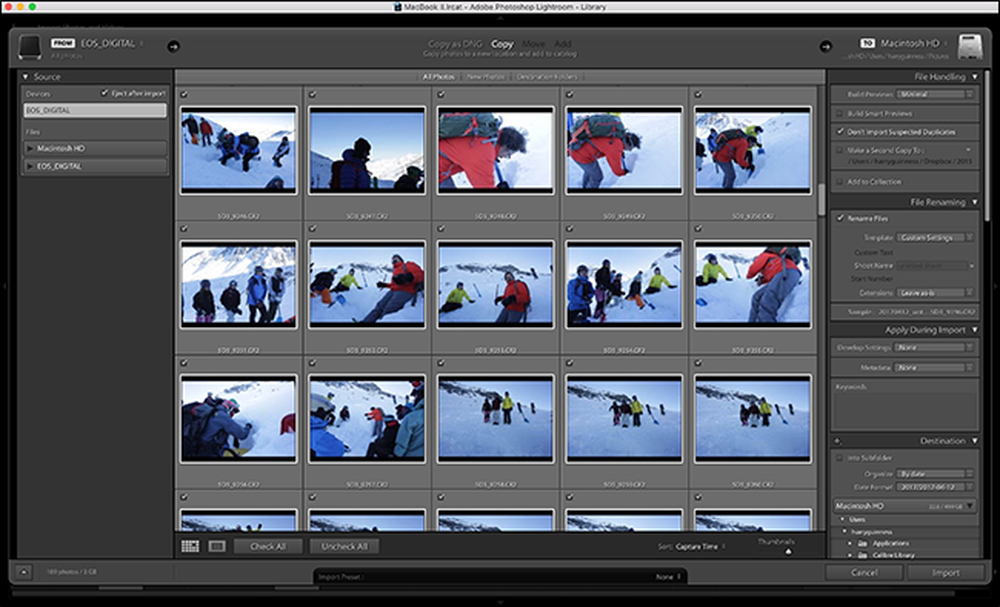The image size is (1000, 607).
Task: Collapse the File Renaming panel
Action: 974,202
